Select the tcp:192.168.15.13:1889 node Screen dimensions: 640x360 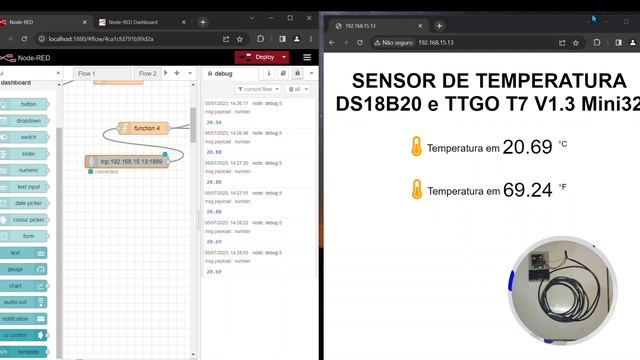(127, 162)
